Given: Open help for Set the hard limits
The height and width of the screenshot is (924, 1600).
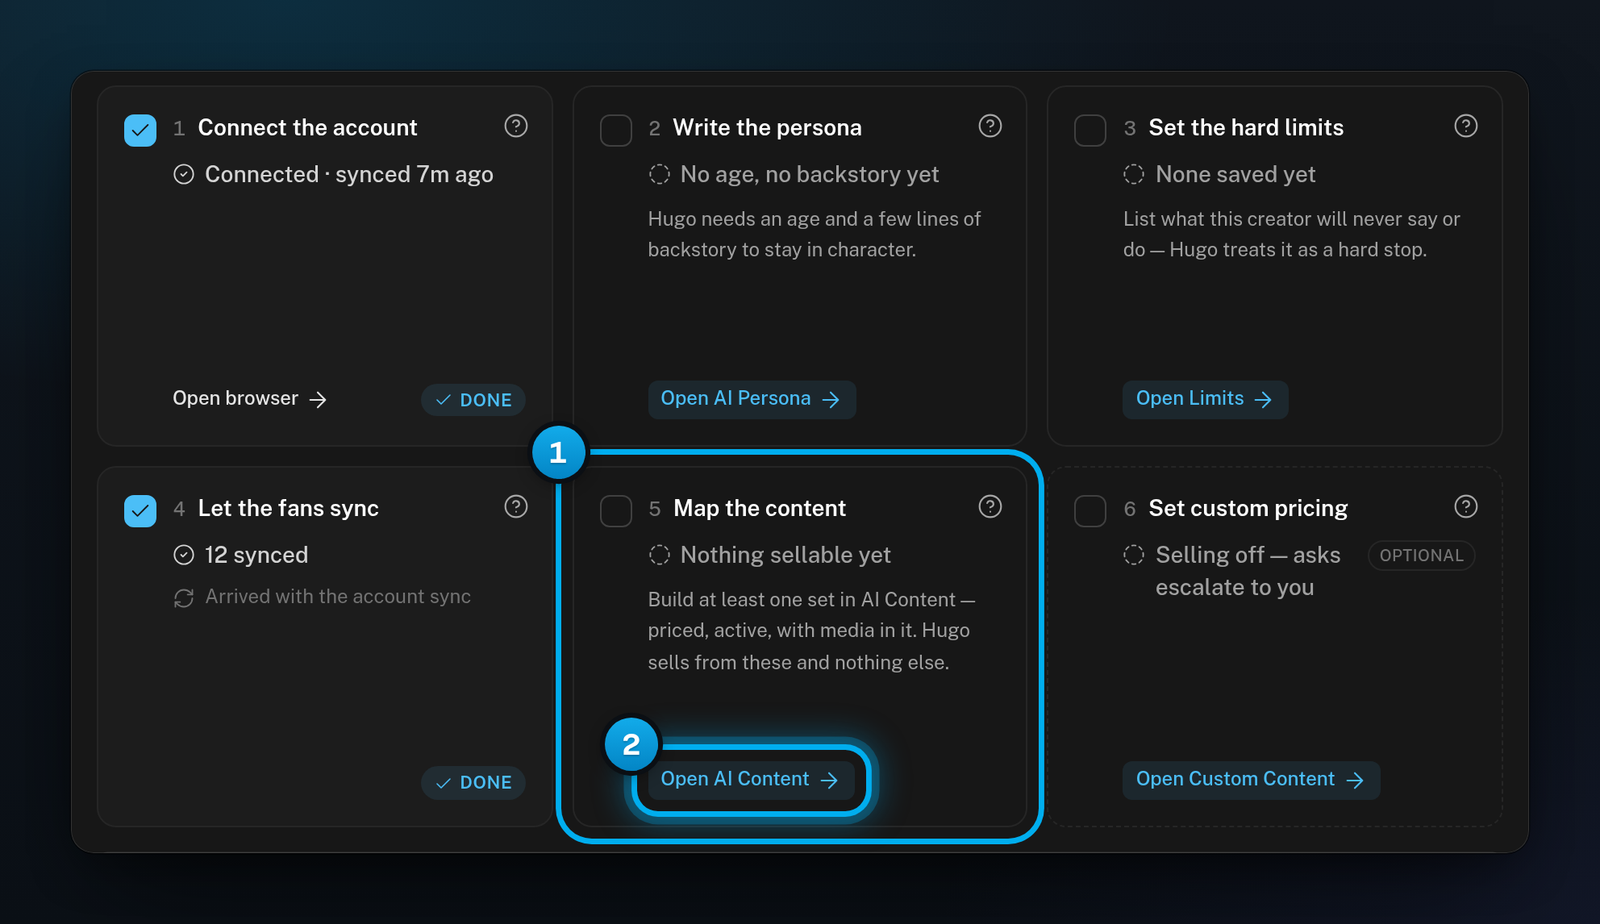Looking at the screenshot, I should tap(1466, 126).
